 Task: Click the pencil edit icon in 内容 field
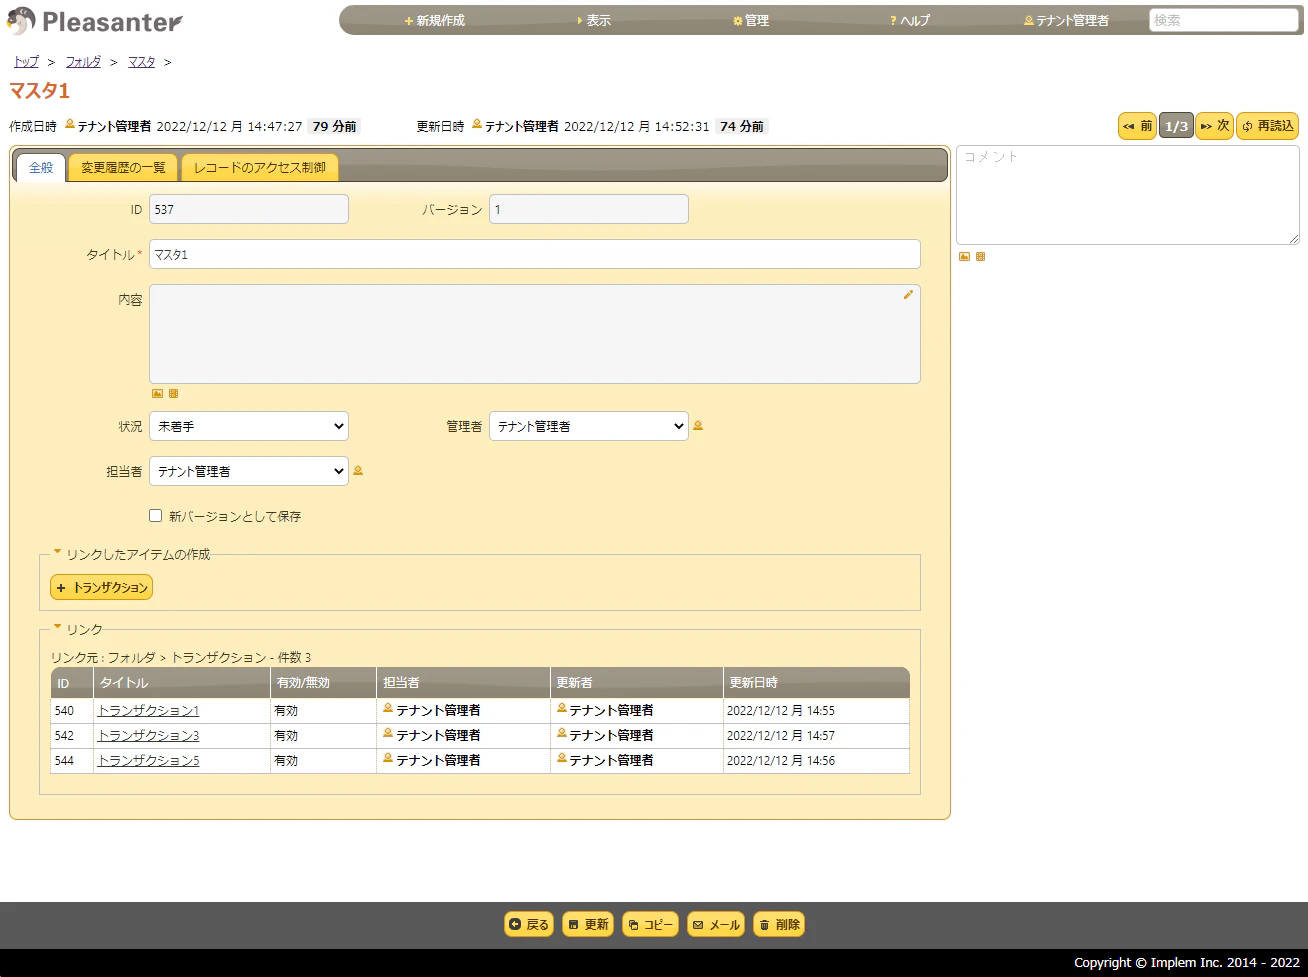908,295
